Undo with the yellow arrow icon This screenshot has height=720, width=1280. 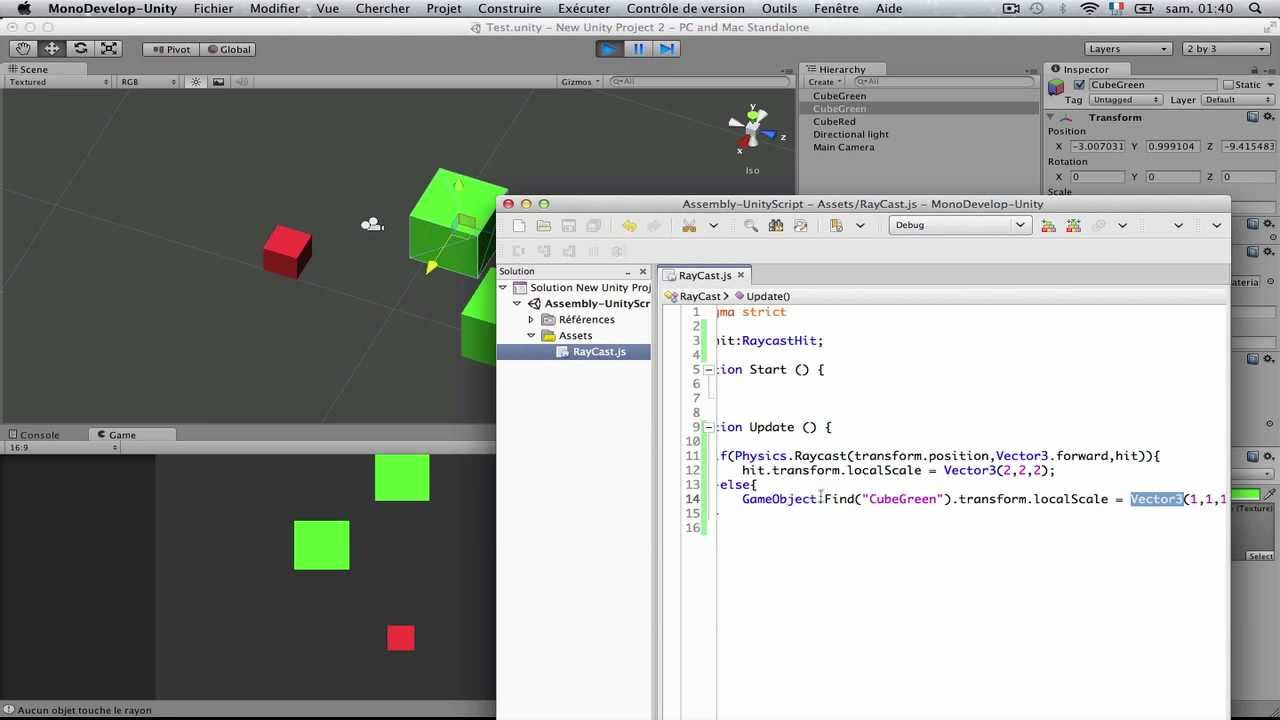tap(629, 226)
